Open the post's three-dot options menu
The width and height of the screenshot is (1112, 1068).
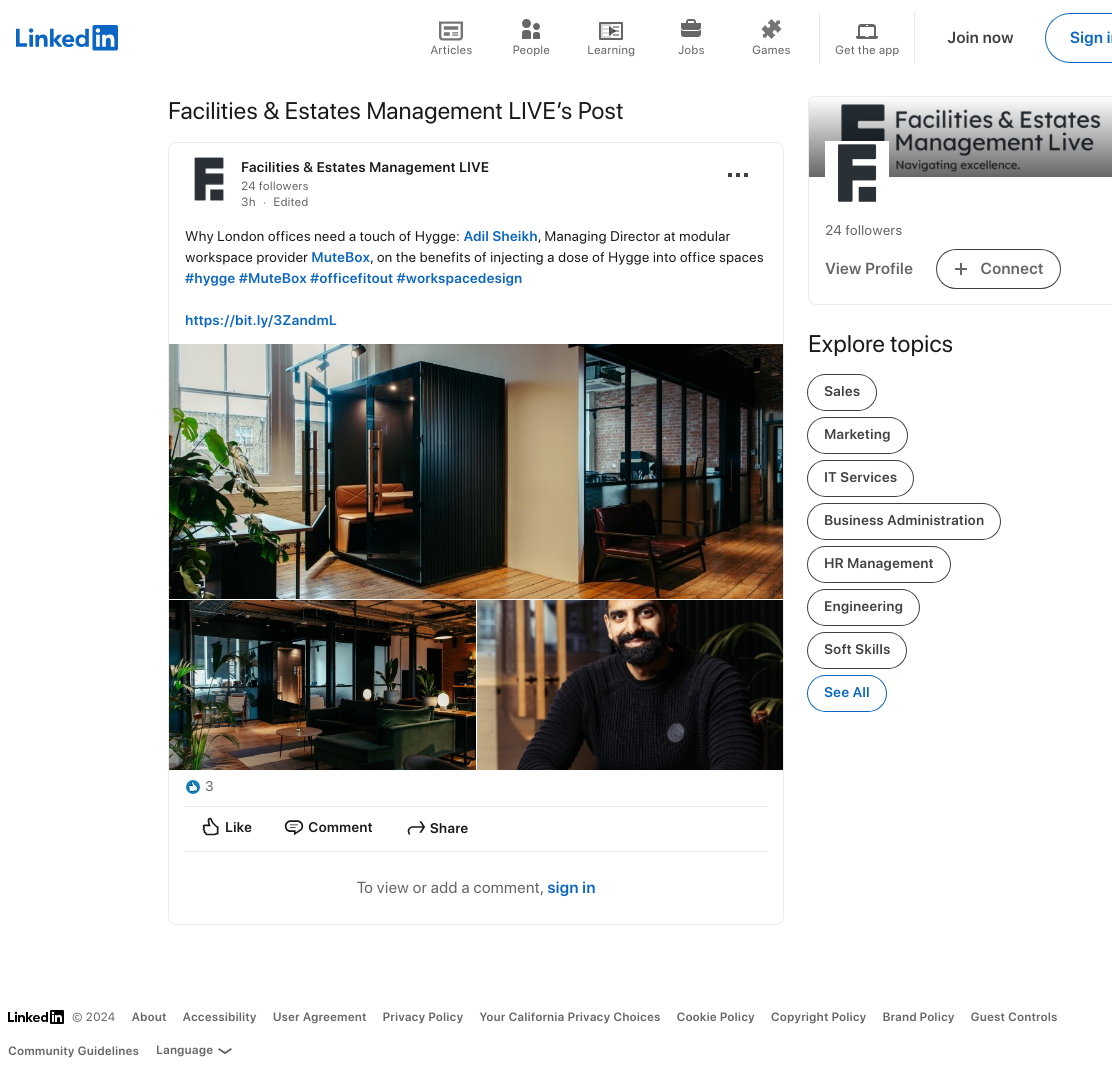click(738, 174)
